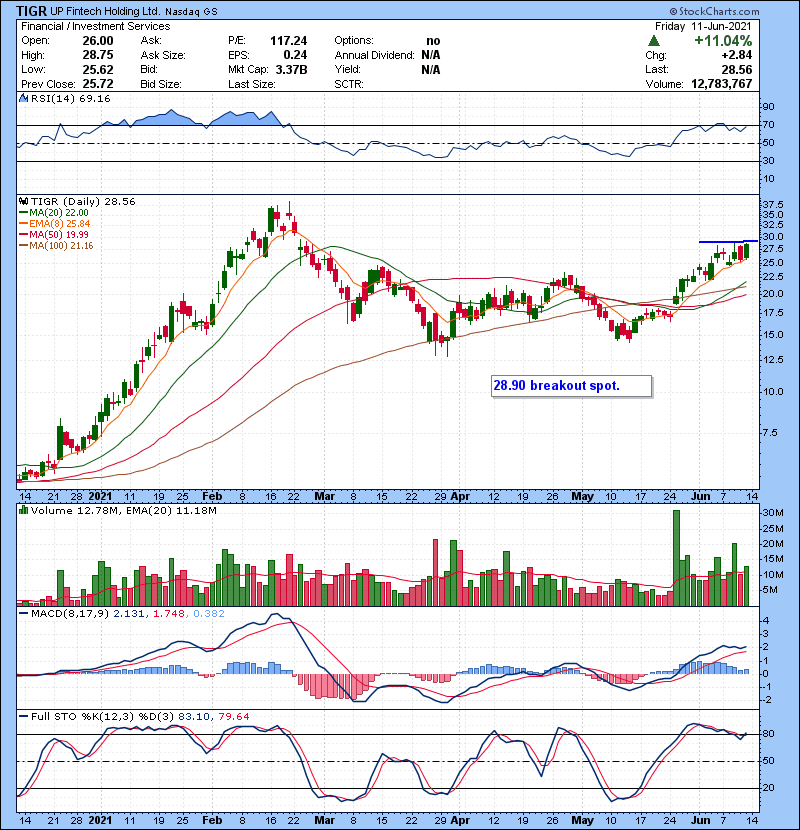The width and height of the screenshot is (800, 830).
Task: Click the P/E value 117.24
Action: click(289, 41)
